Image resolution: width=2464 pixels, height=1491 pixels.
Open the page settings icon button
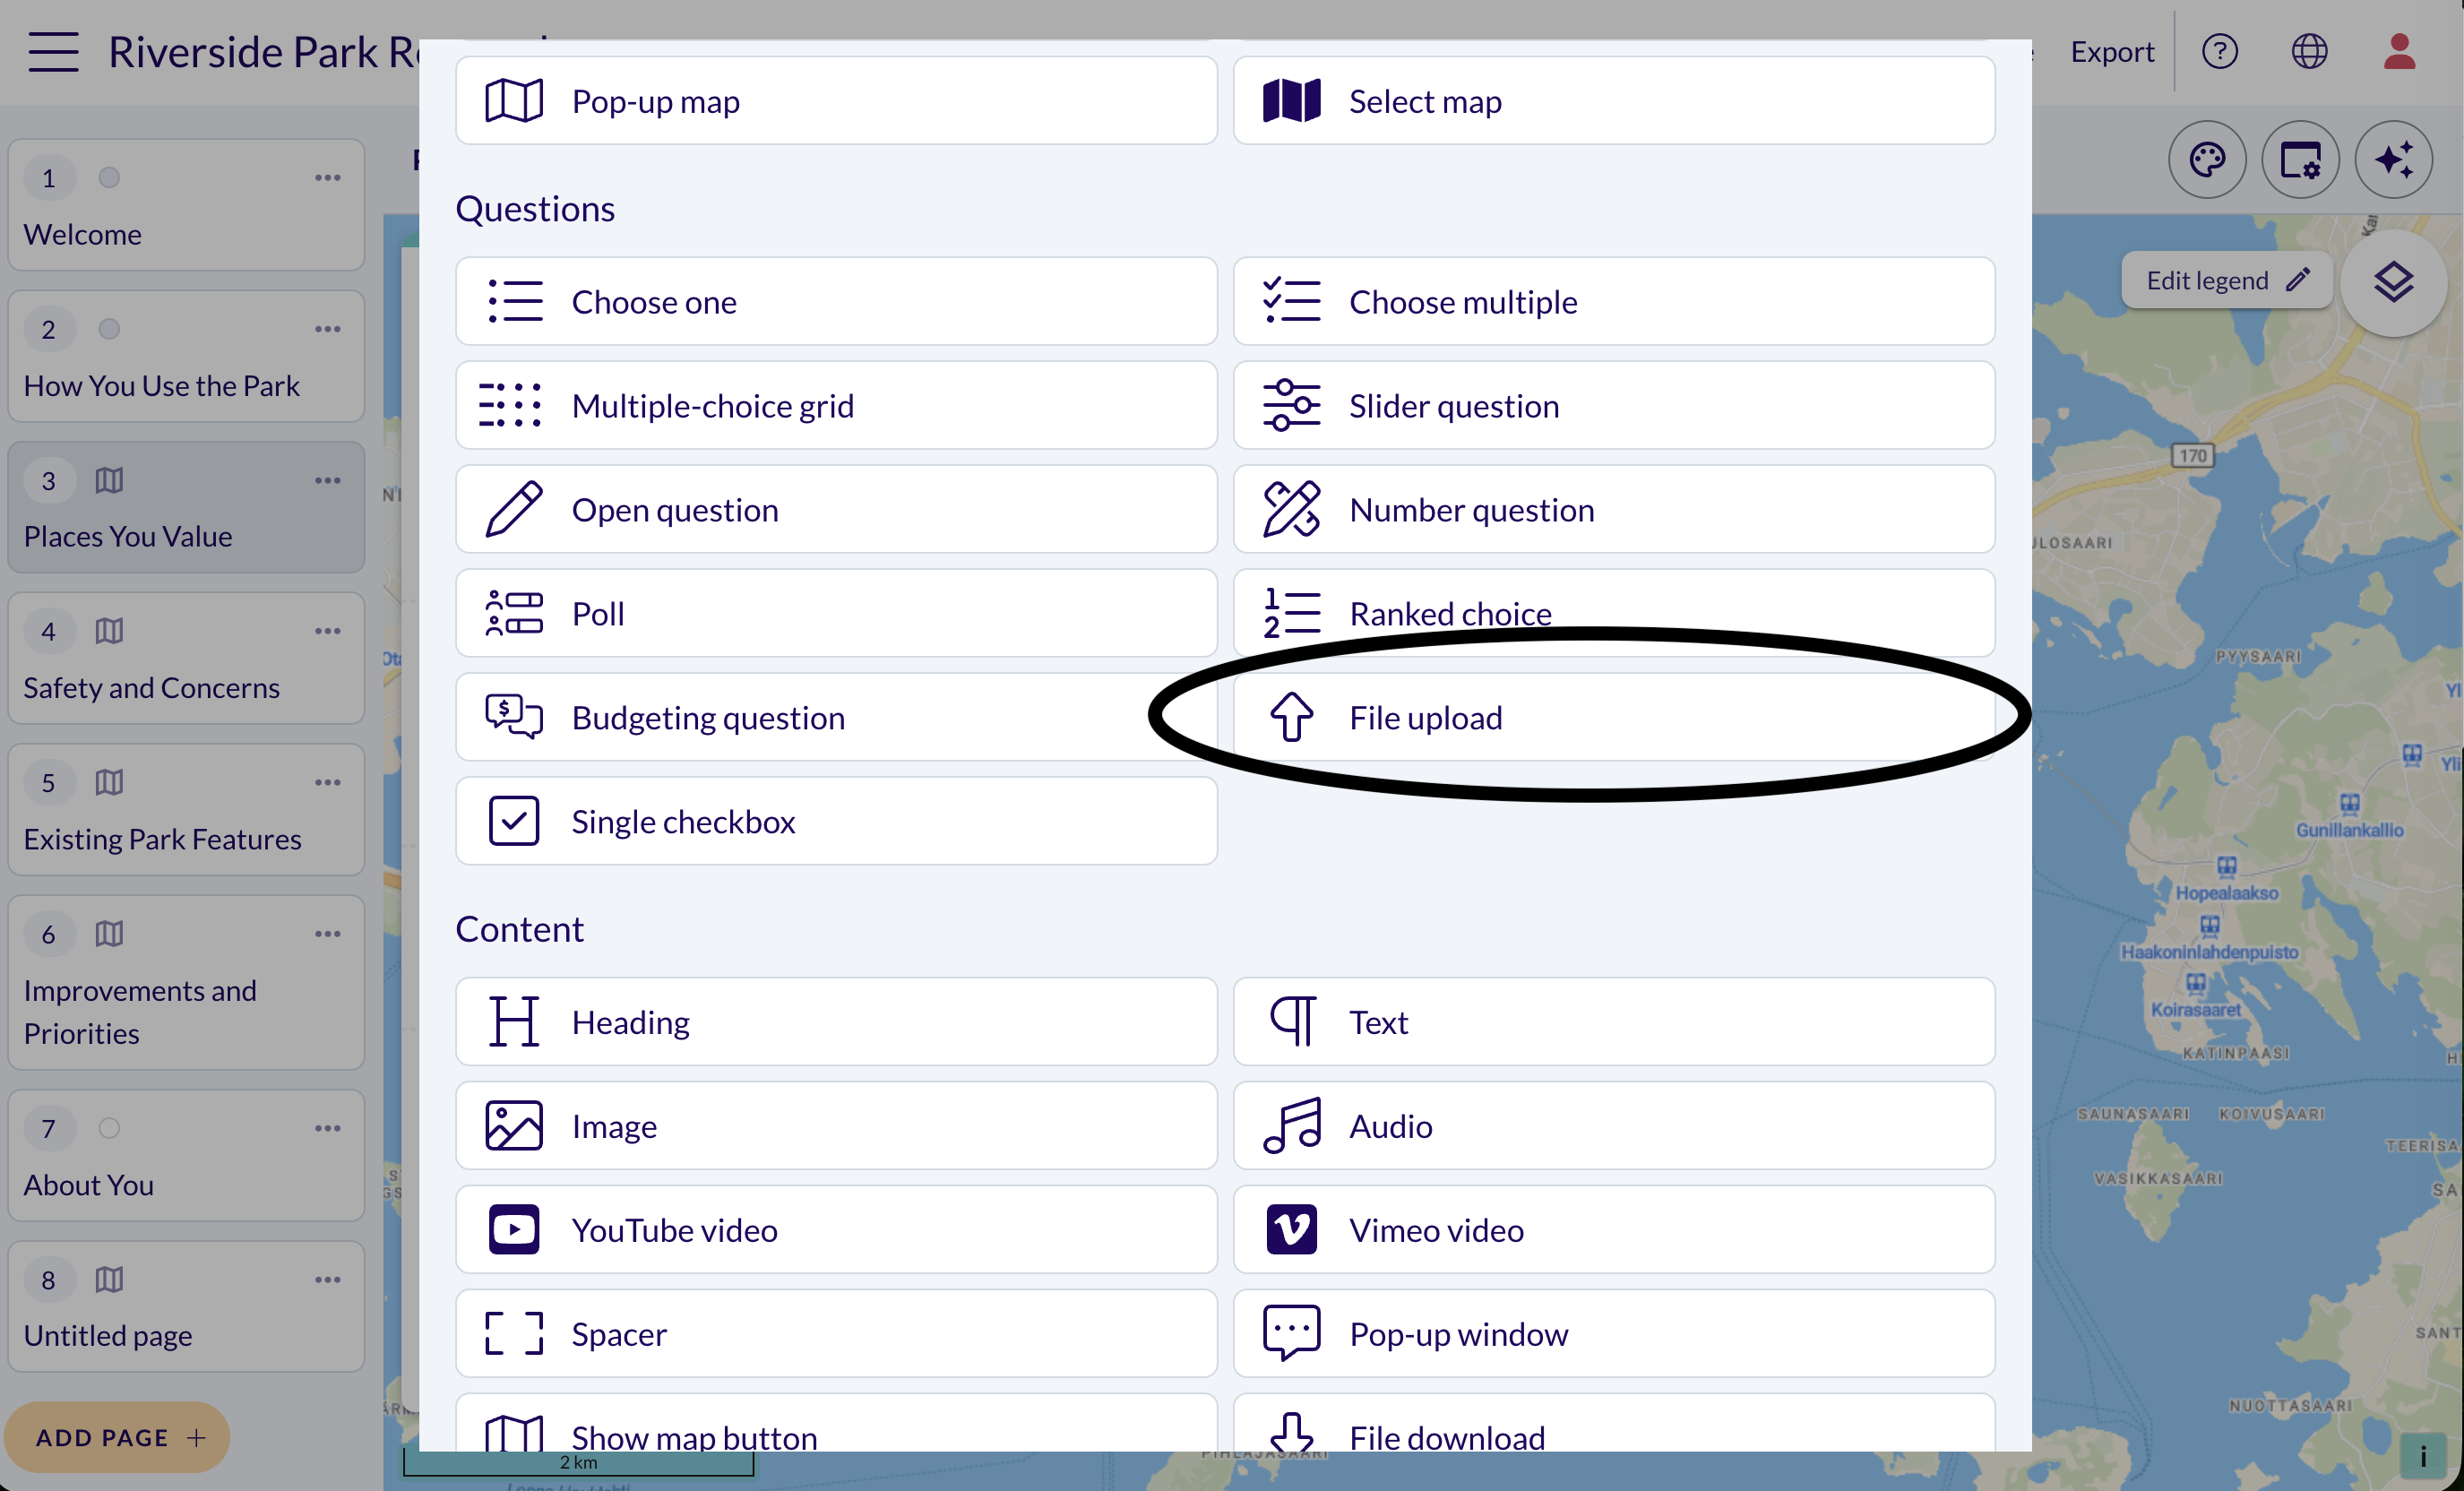2300,160
